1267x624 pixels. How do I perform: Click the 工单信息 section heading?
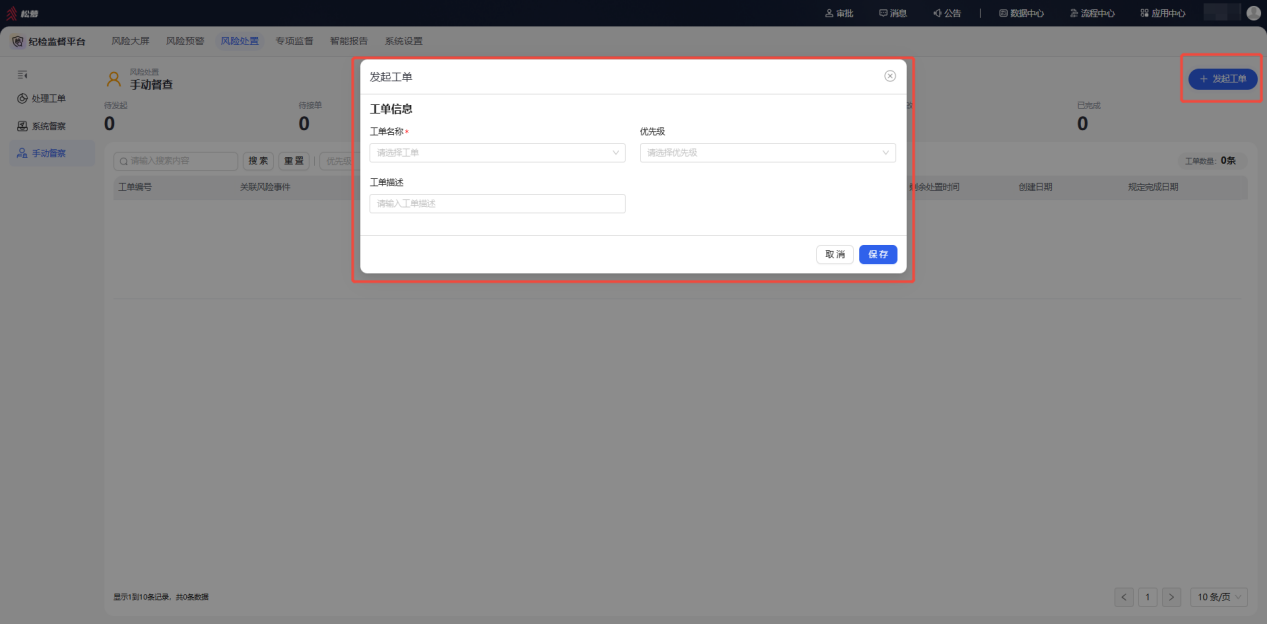[391, 109]
